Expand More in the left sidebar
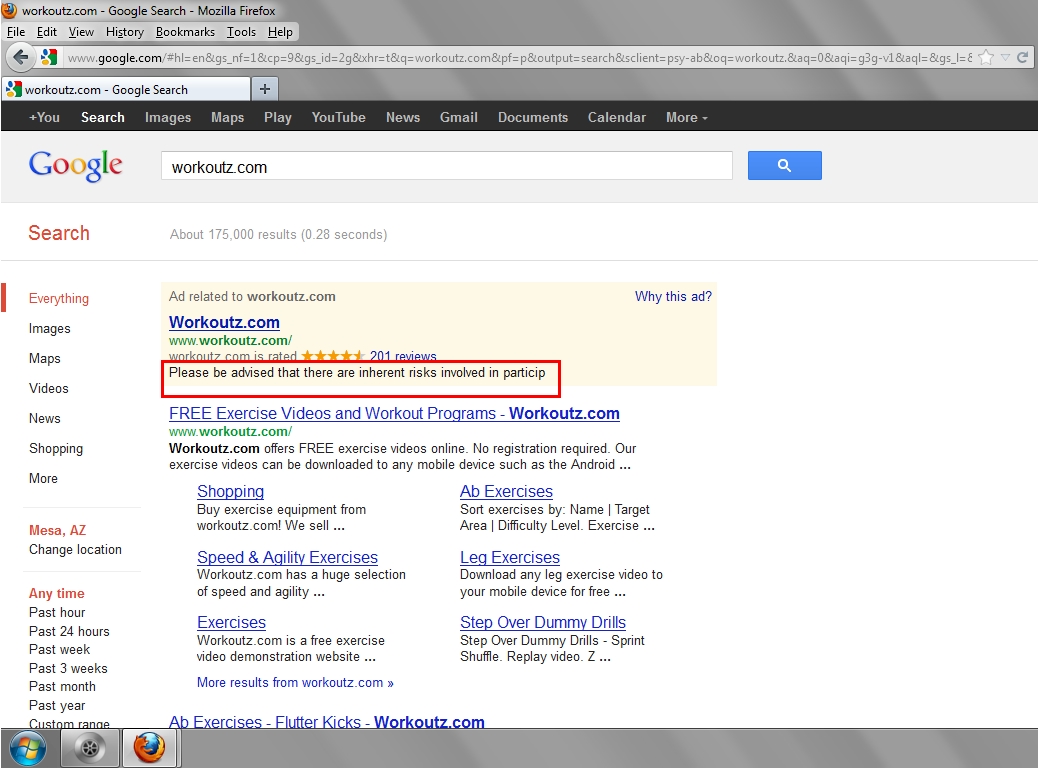Image resolution: width=1038 pixels, height=770 pixels. (43, 478)
